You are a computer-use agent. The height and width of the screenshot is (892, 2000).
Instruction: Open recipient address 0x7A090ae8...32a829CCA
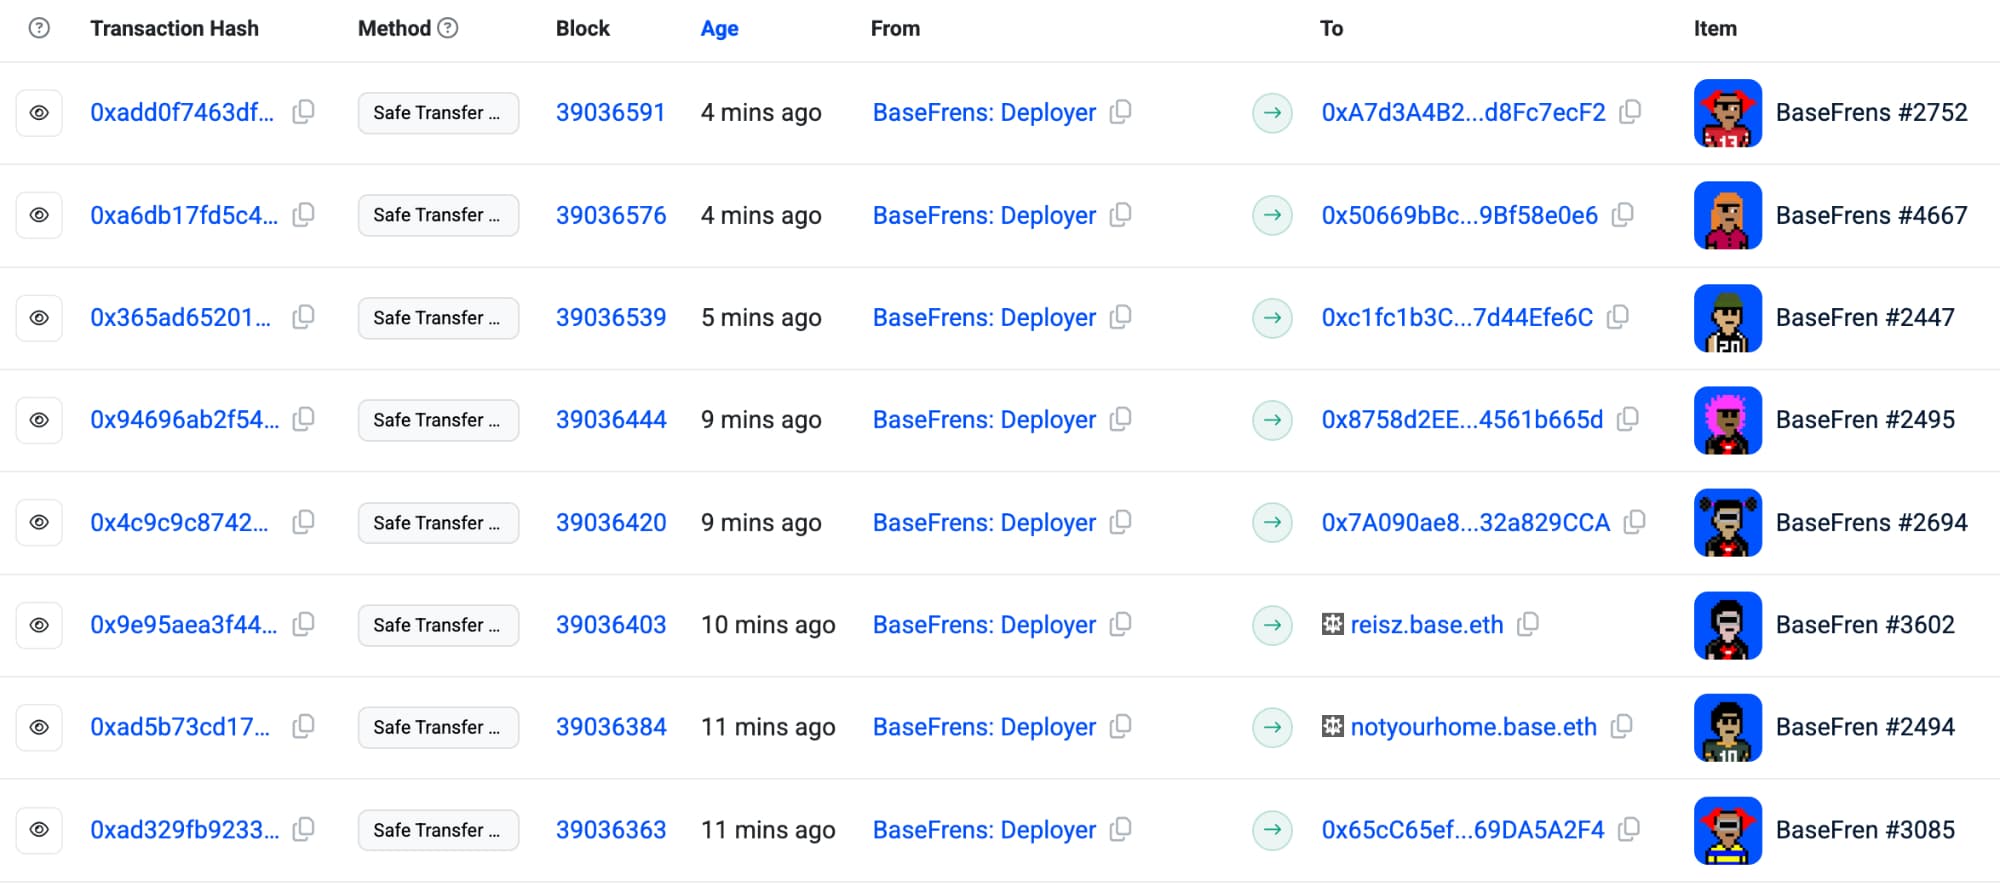tap(1465, 522)
